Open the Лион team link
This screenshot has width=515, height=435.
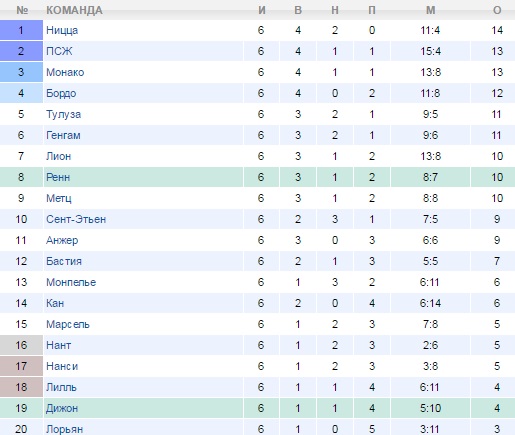[x=58, y=156]
